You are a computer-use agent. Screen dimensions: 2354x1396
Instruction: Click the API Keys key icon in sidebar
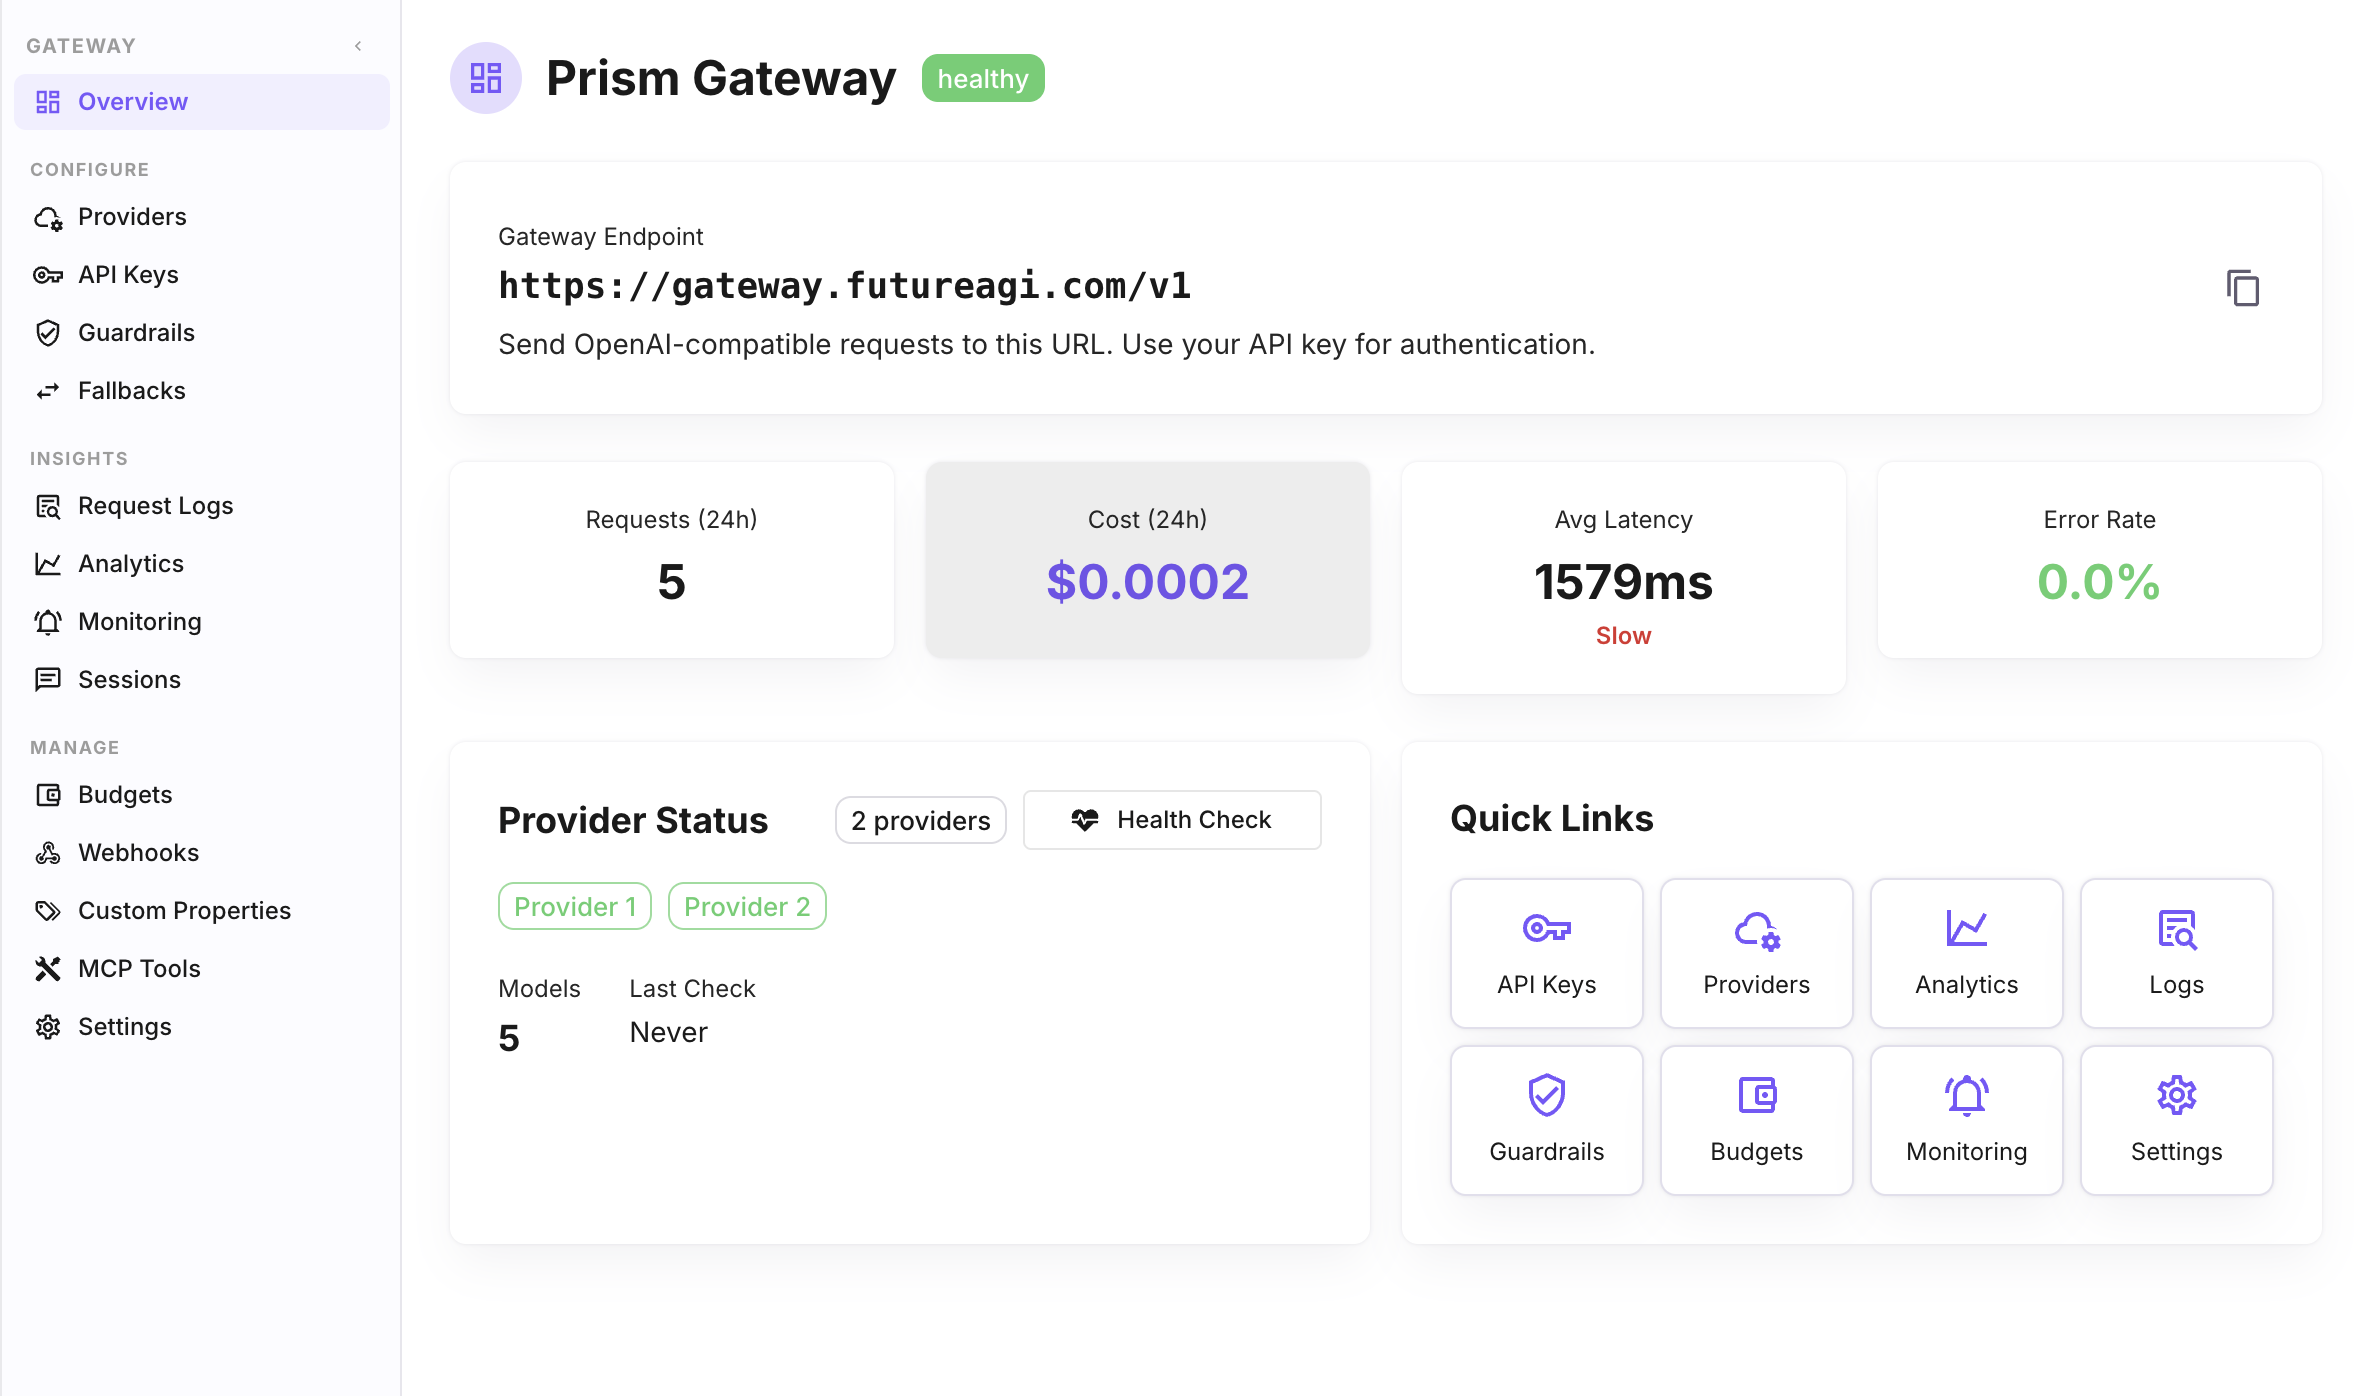[x=48, y=274]
